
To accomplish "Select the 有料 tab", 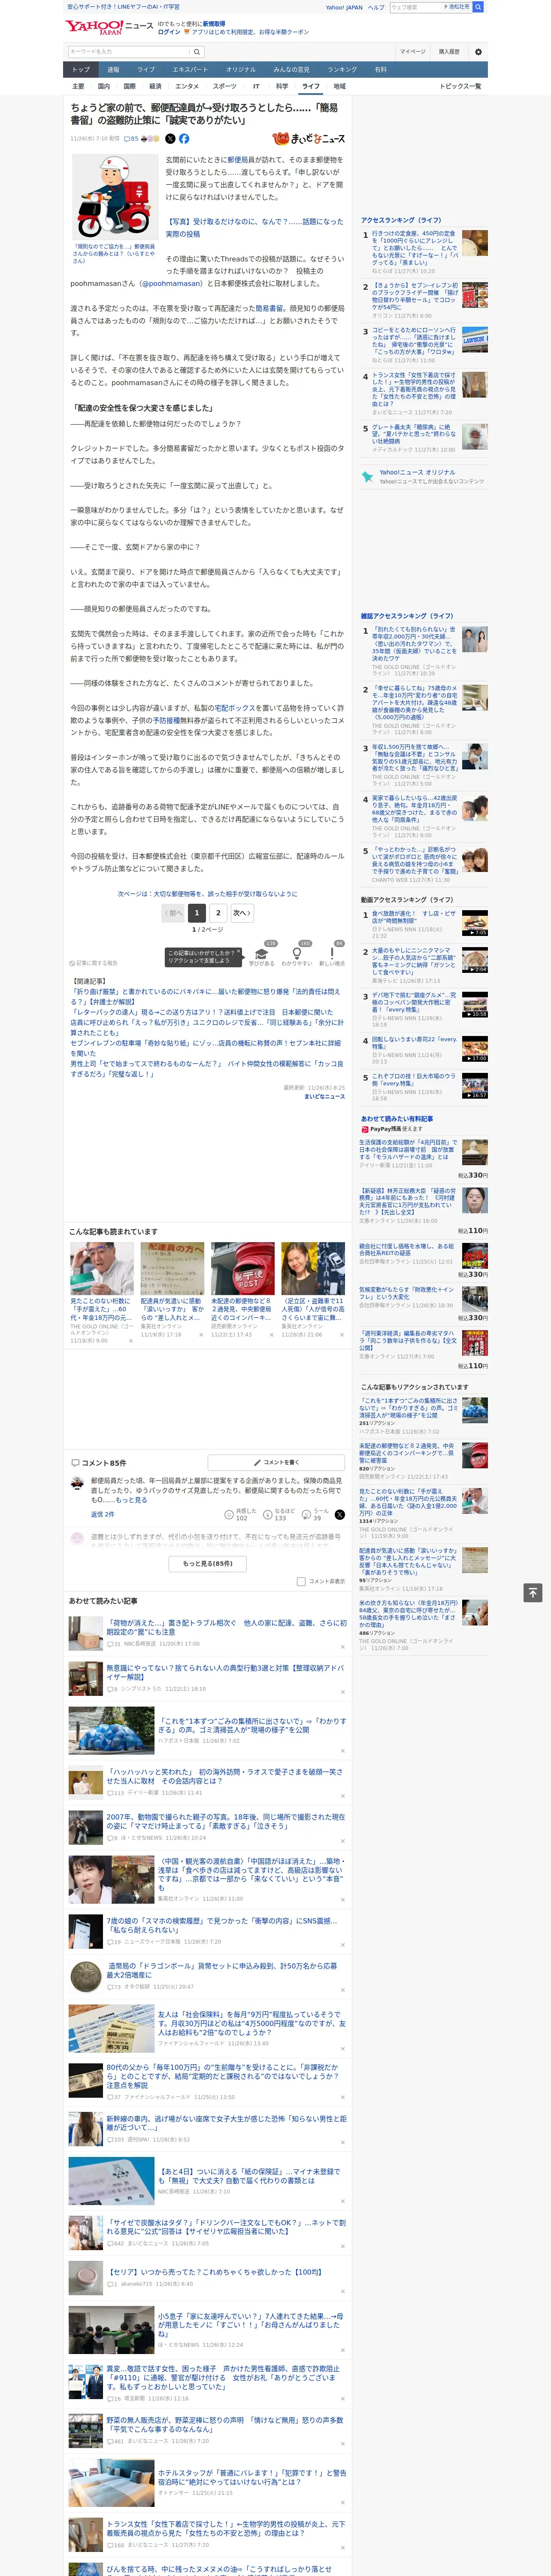I will (380, 70).
